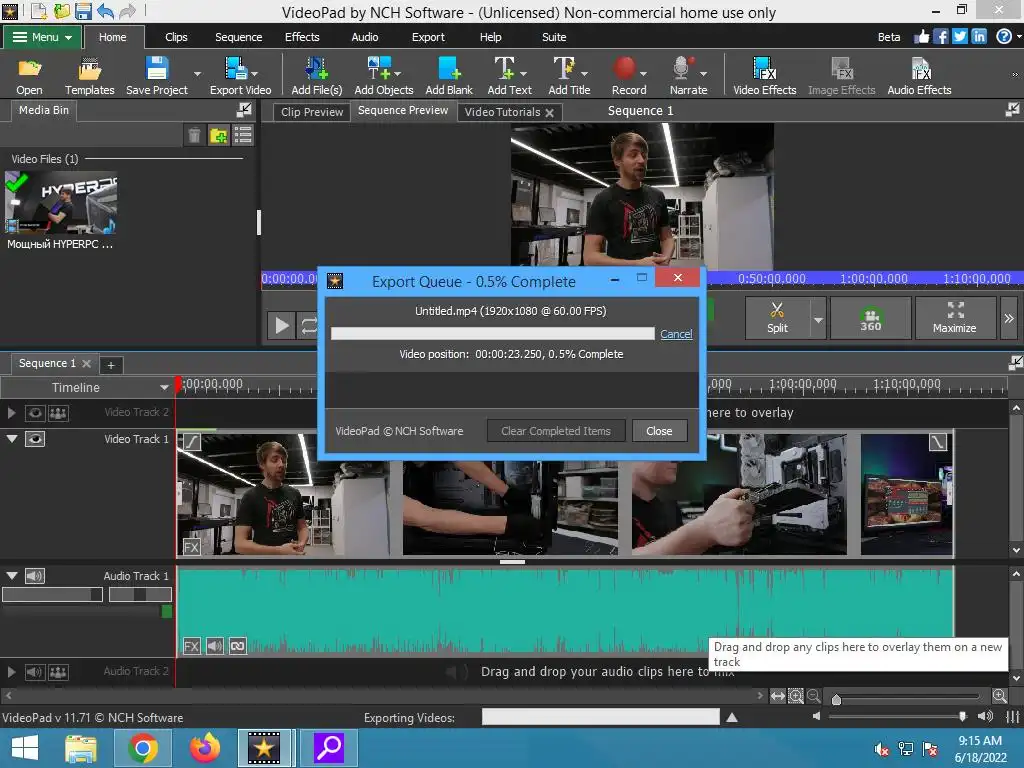Click the Like thumbs-up icon
Image resolution: width=1024 pixels, height=768 pixels.
(x=921, y=37)
